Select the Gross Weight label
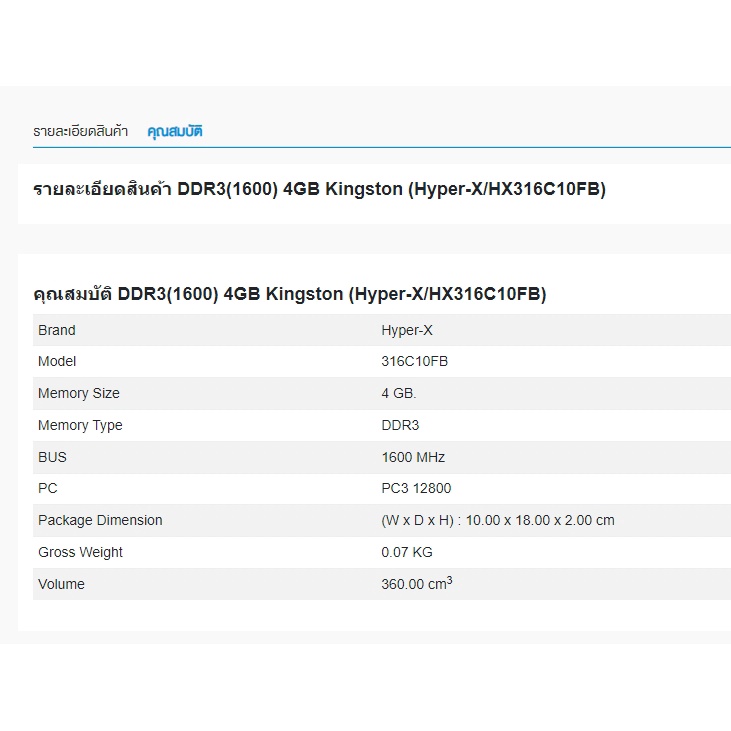The image size is (731, 731). click(80, 552)
